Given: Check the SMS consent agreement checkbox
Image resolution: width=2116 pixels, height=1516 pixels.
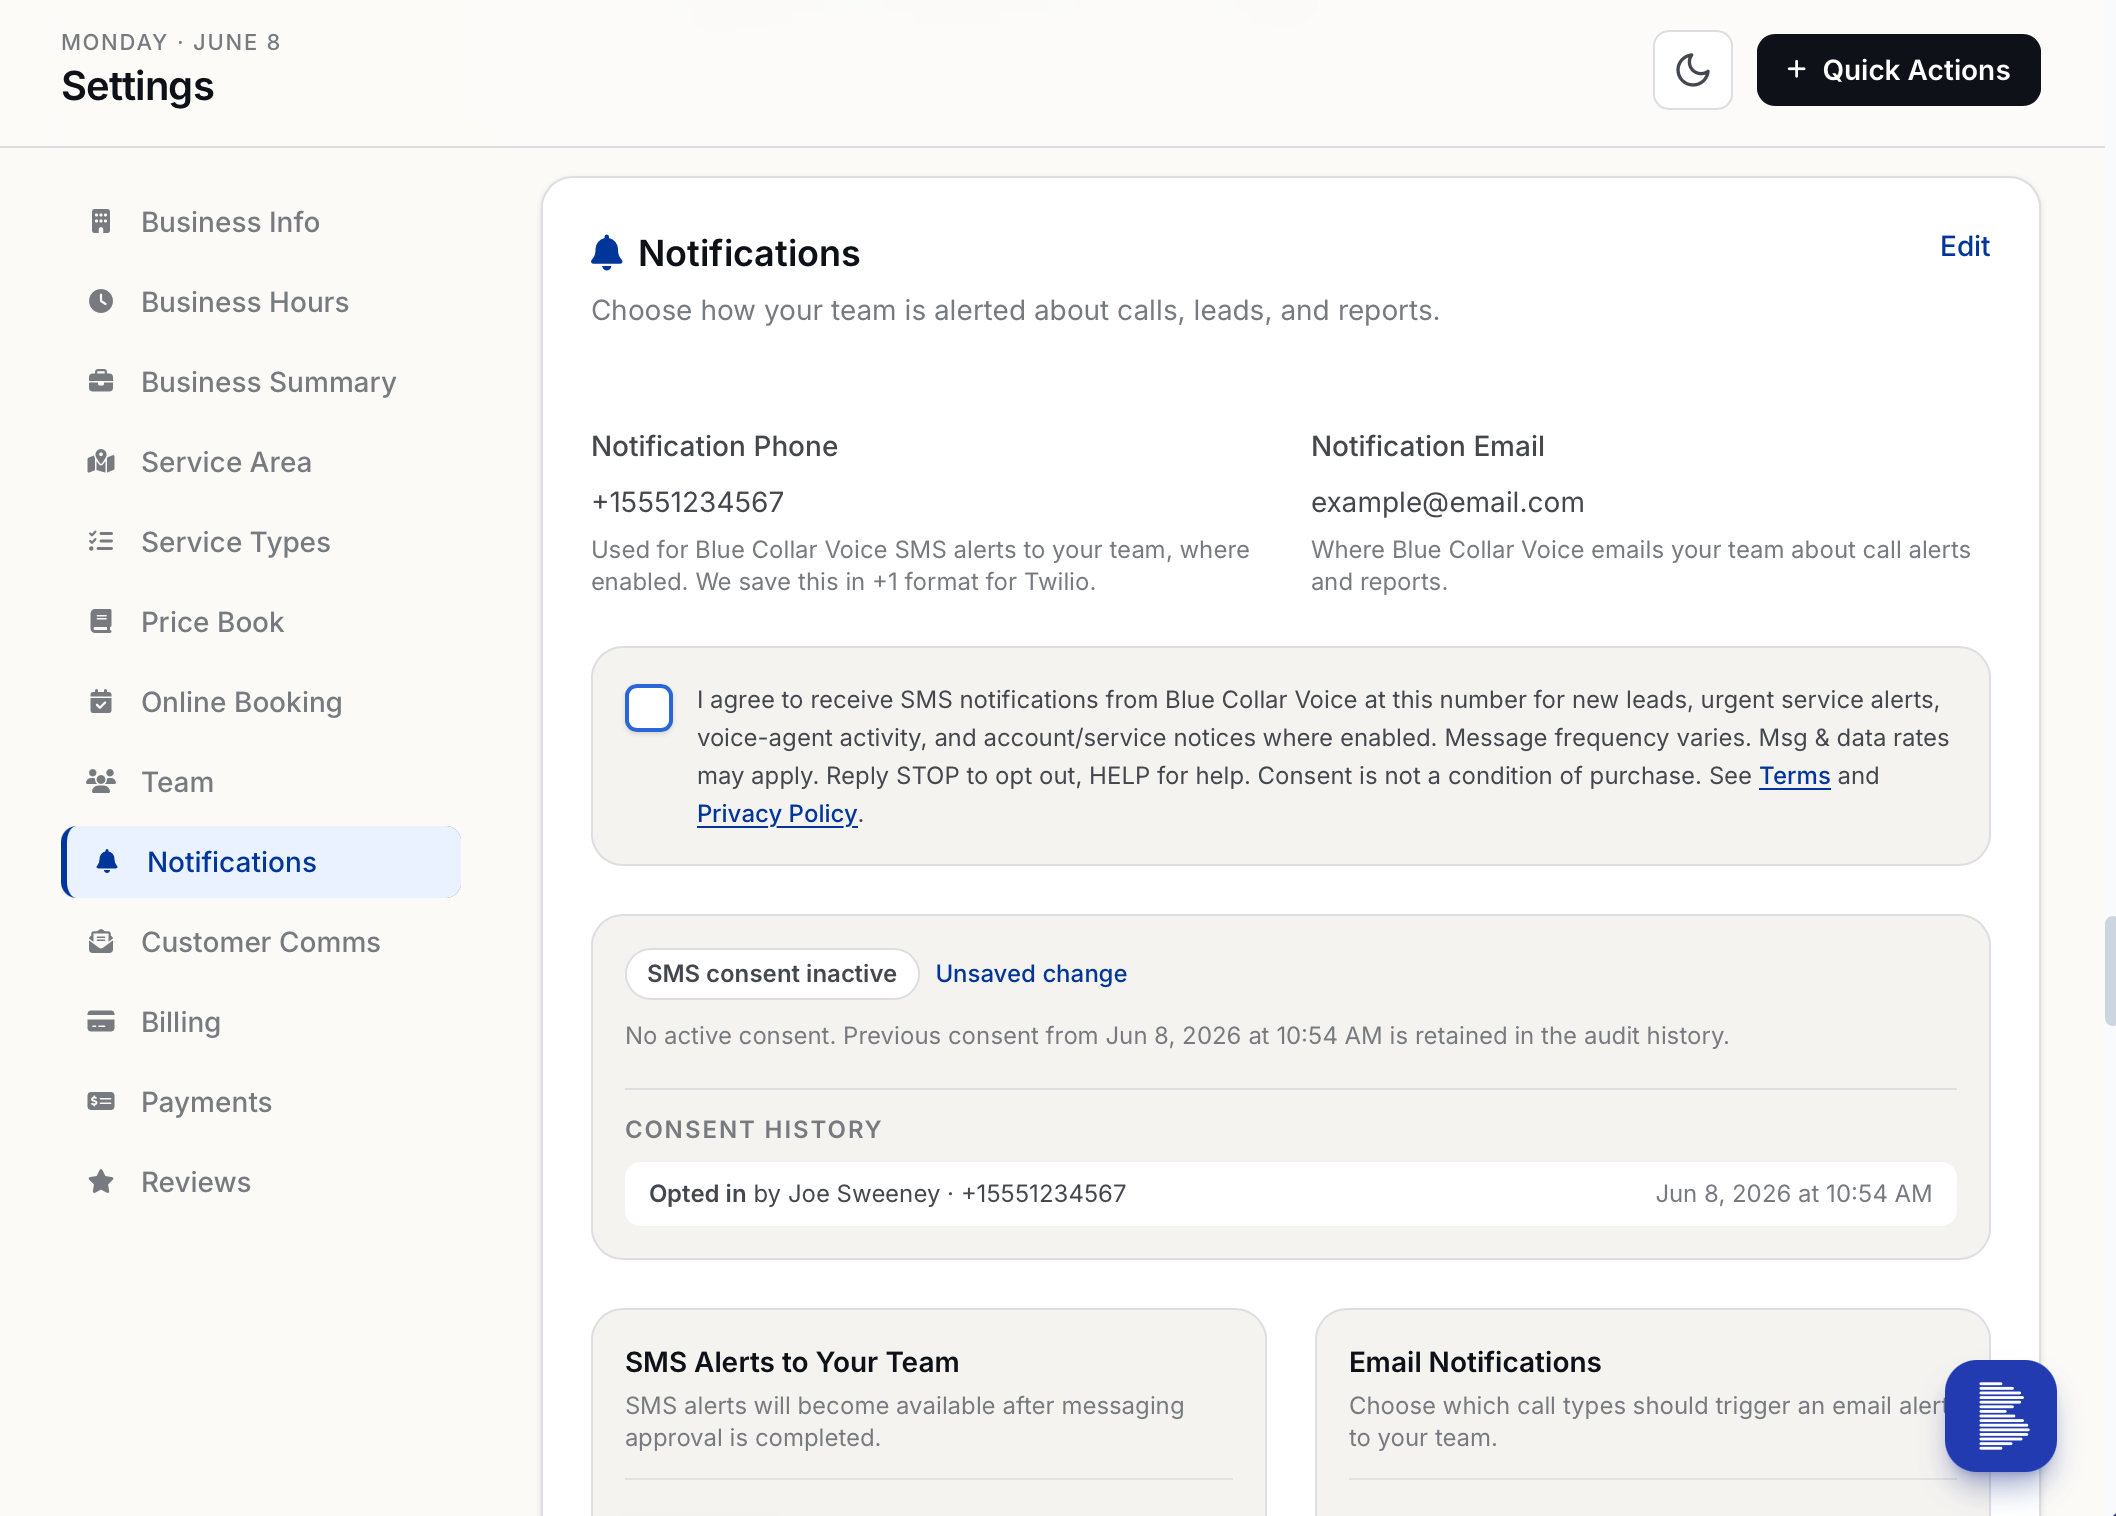Looking at the screenshot, I should tap(648, 708).
